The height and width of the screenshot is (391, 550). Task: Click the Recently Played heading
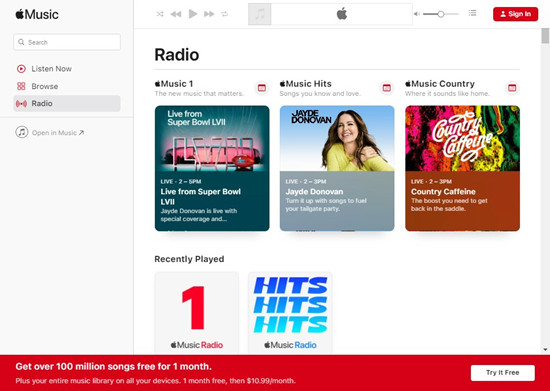pyautogui.click(x=189, y=259)
